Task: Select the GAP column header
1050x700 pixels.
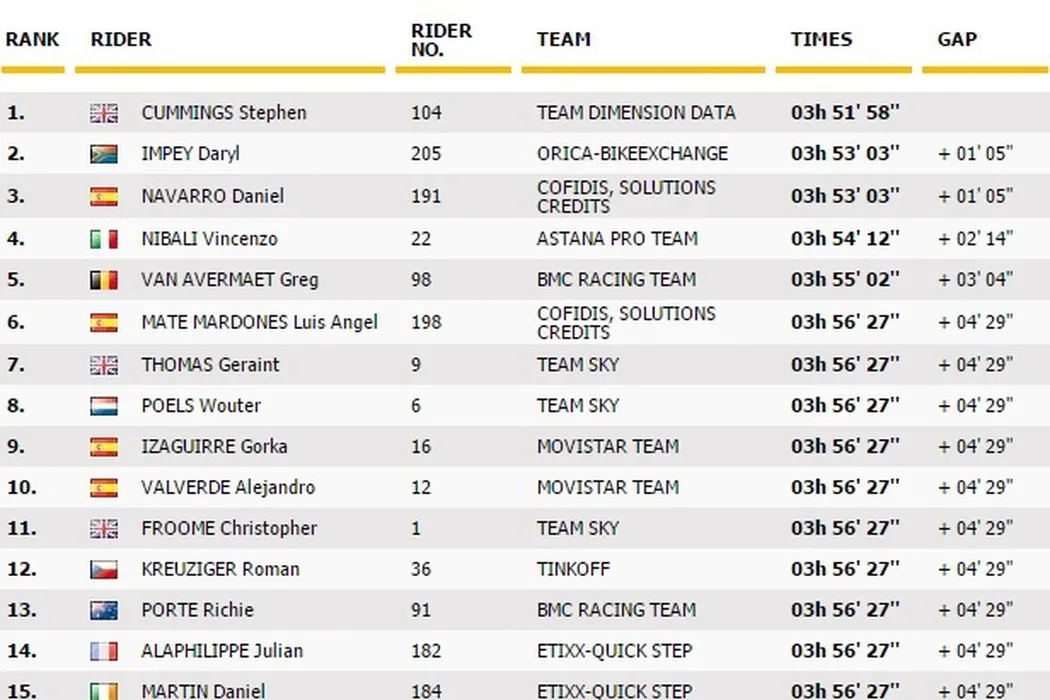Action: click(957, 40)
